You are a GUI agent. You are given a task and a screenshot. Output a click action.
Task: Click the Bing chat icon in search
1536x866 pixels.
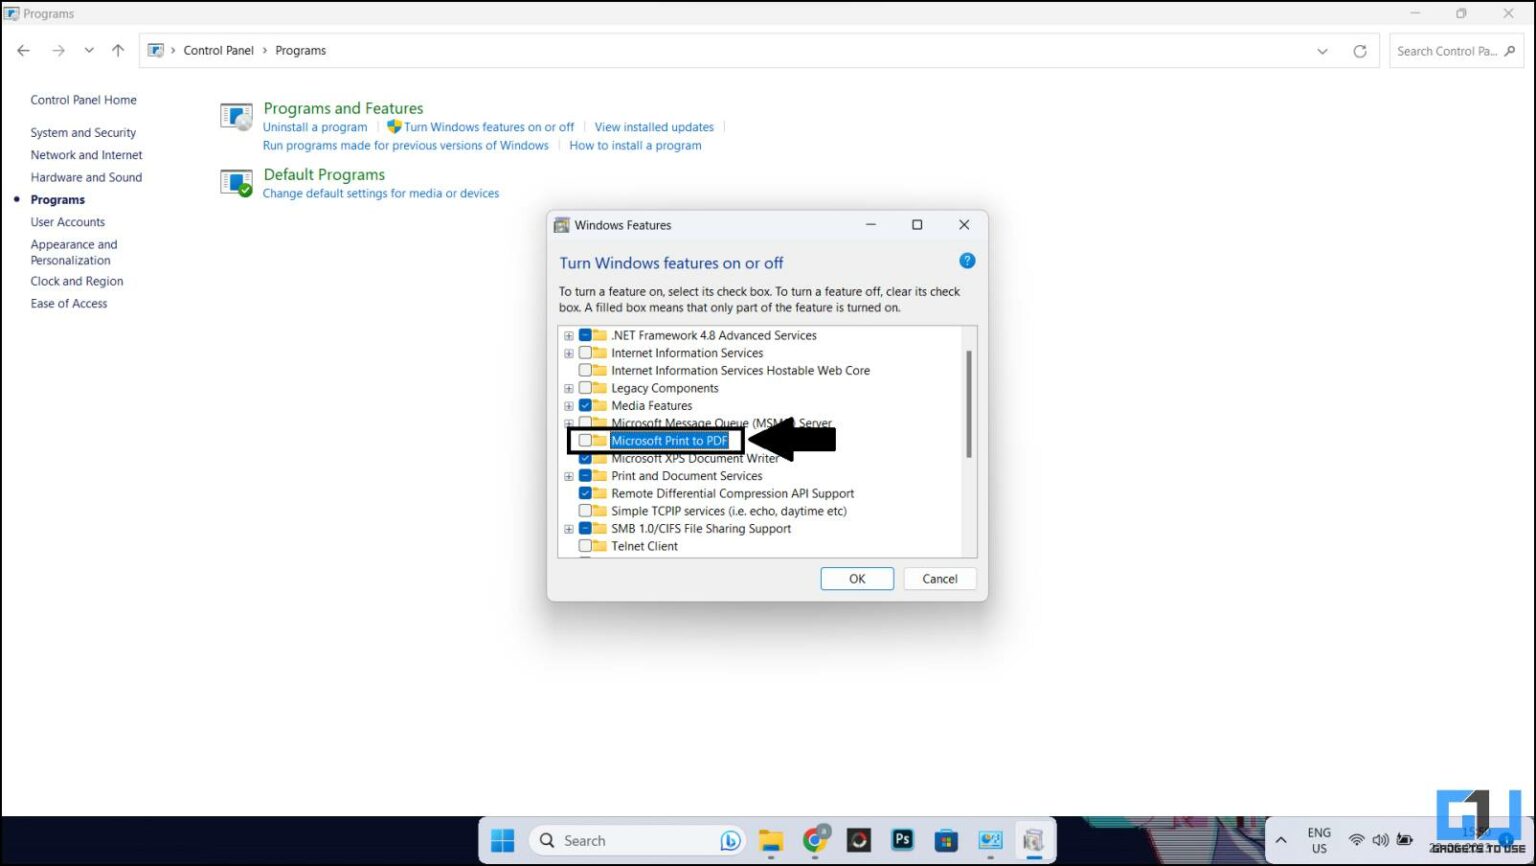click(730, 840)
